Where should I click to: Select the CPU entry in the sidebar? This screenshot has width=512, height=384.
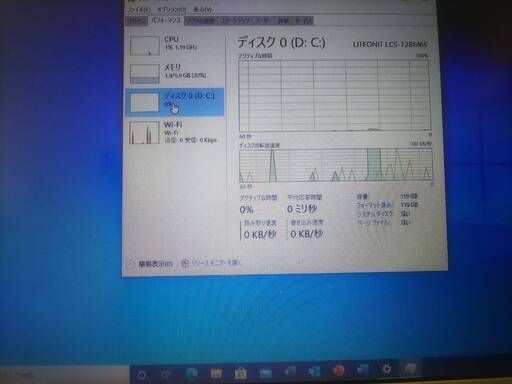point(175,45)
